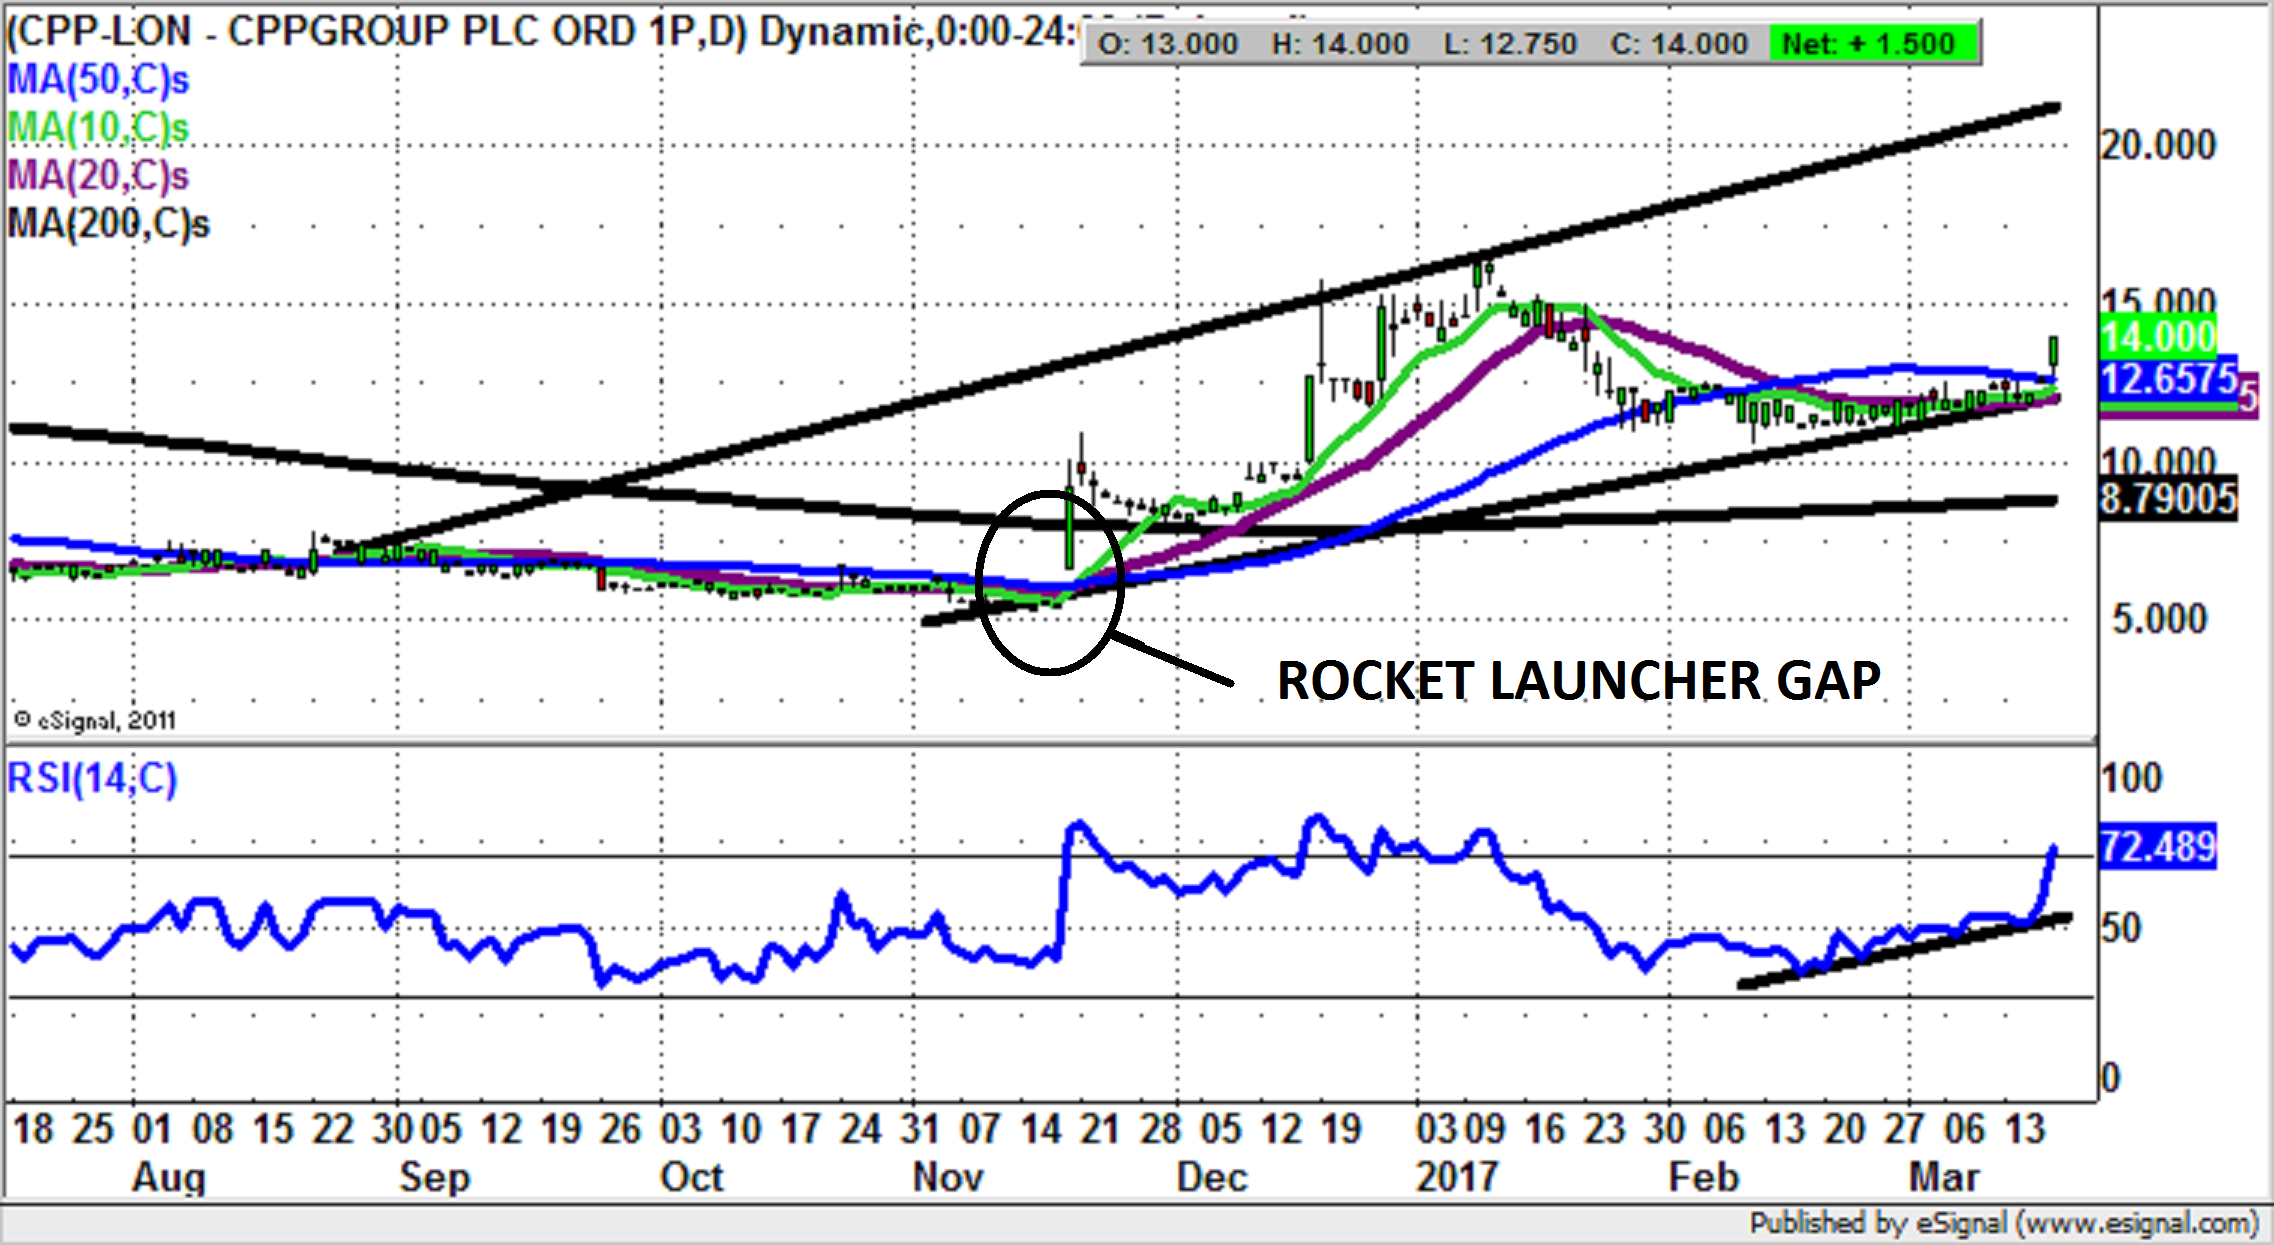
Task: Click the 20.000 price axis label
Action: tap(2158, 146)
